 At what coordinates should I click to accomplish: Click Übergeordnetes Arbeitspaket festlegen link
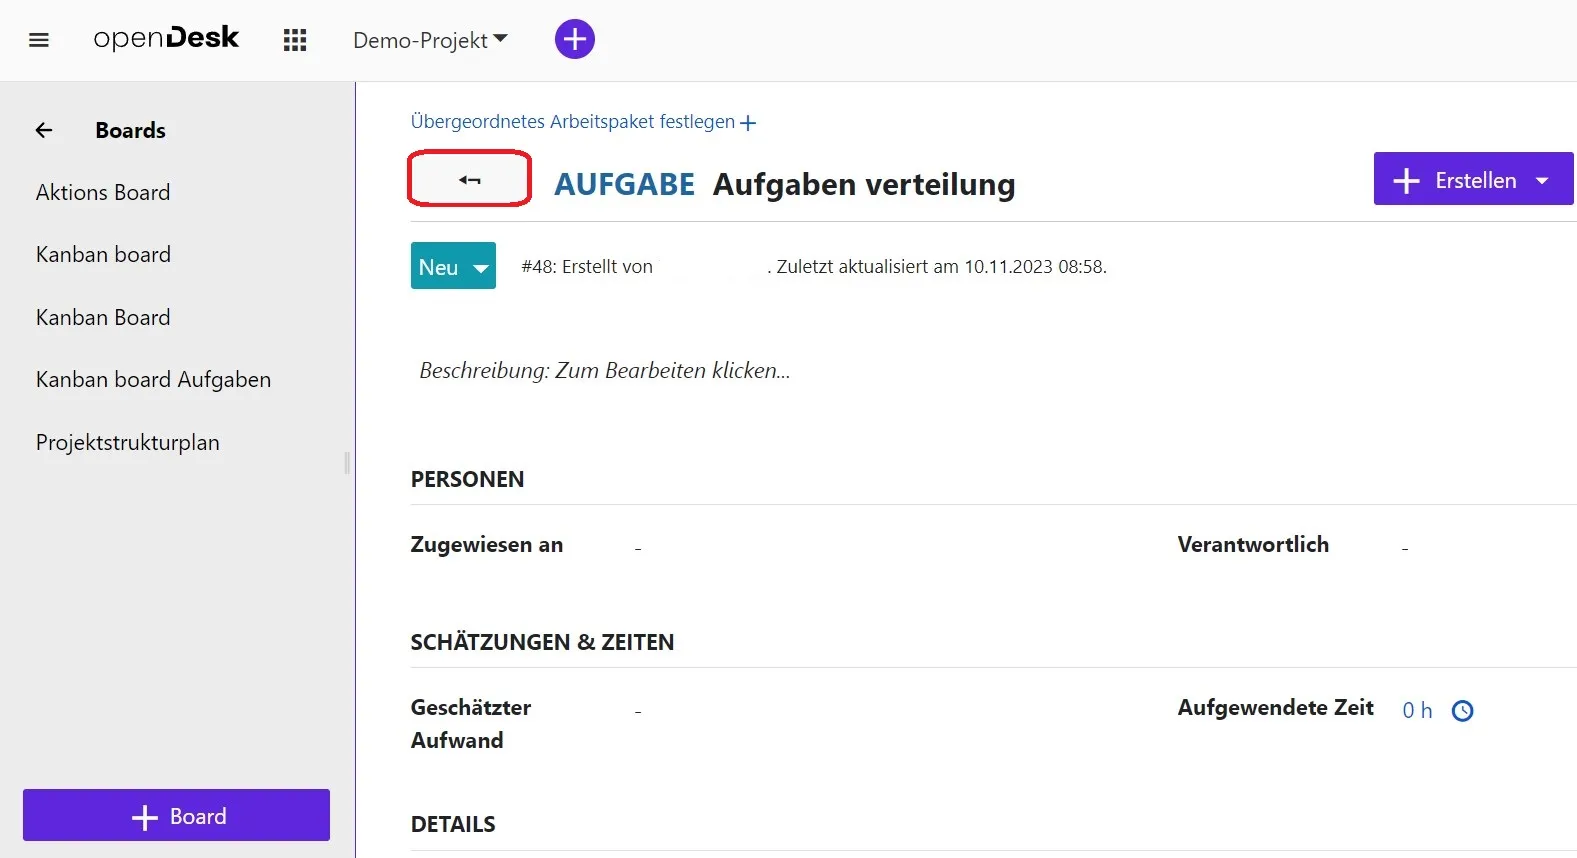(x=583, y=122)
